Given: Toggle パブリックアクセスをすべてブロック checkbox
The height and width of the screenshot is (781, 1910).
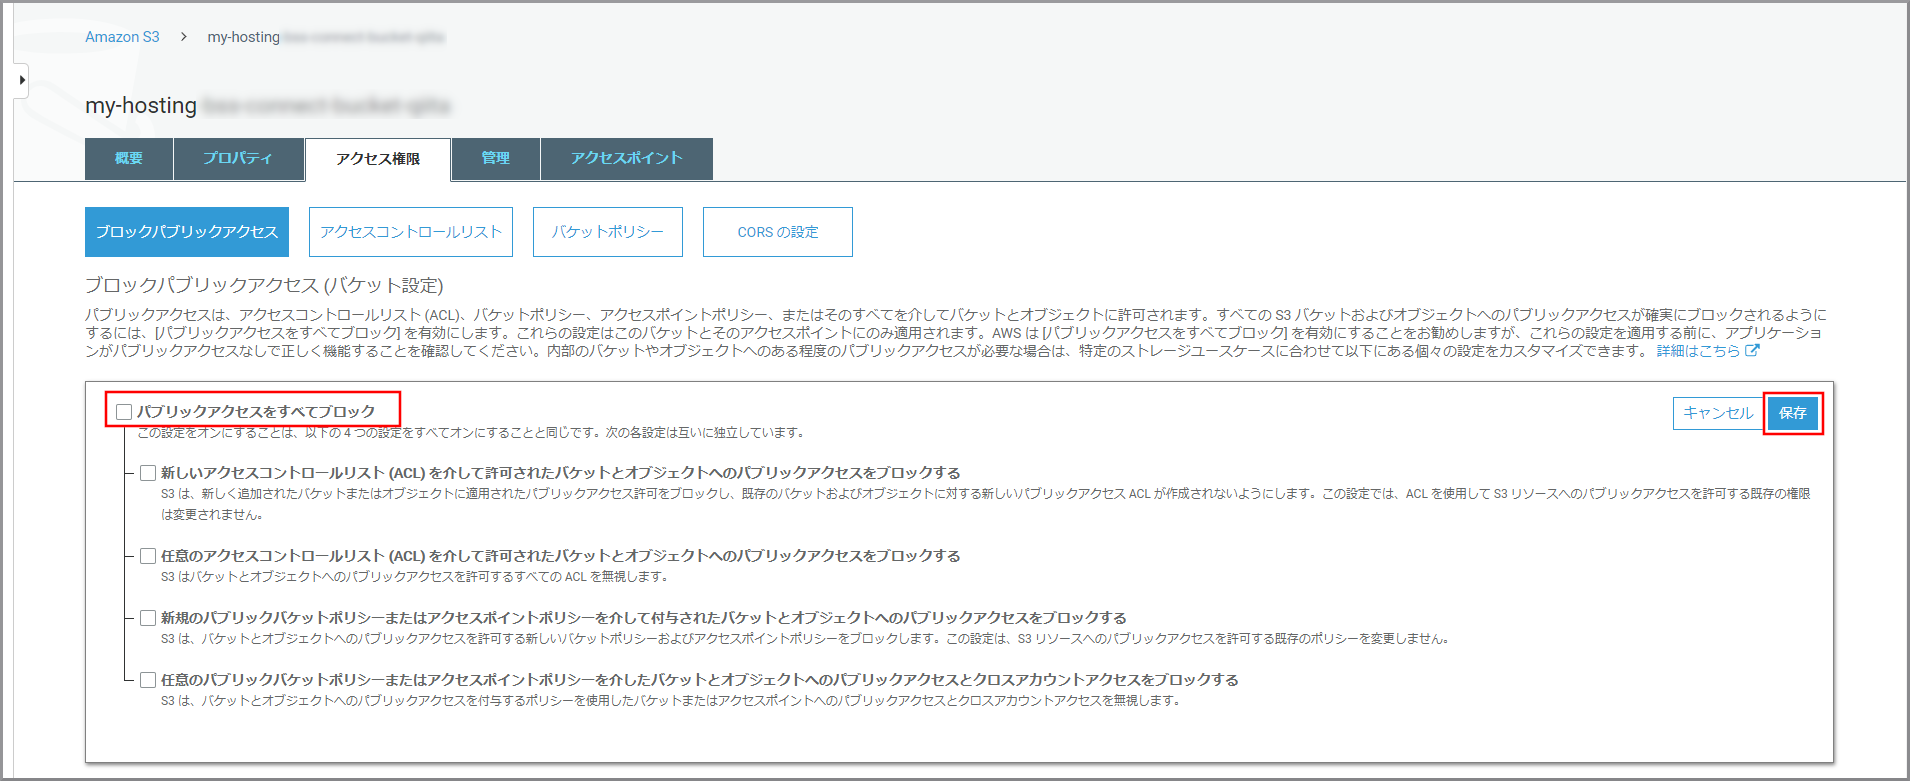Looking at the screenshot, I should pyautogui.click(x=124, y=412).
